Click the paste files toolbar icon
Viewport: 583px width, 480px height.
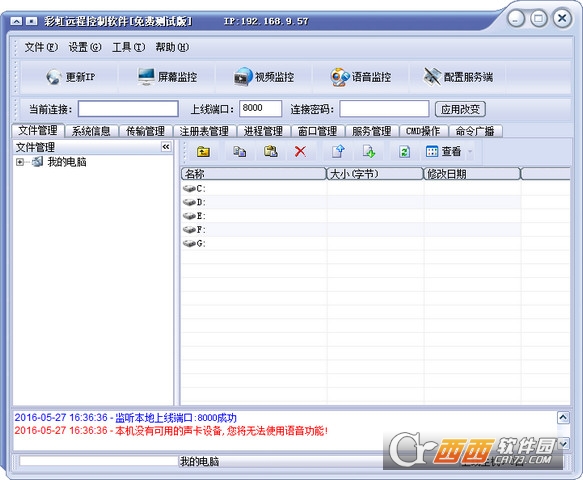(x=270, y=152)
